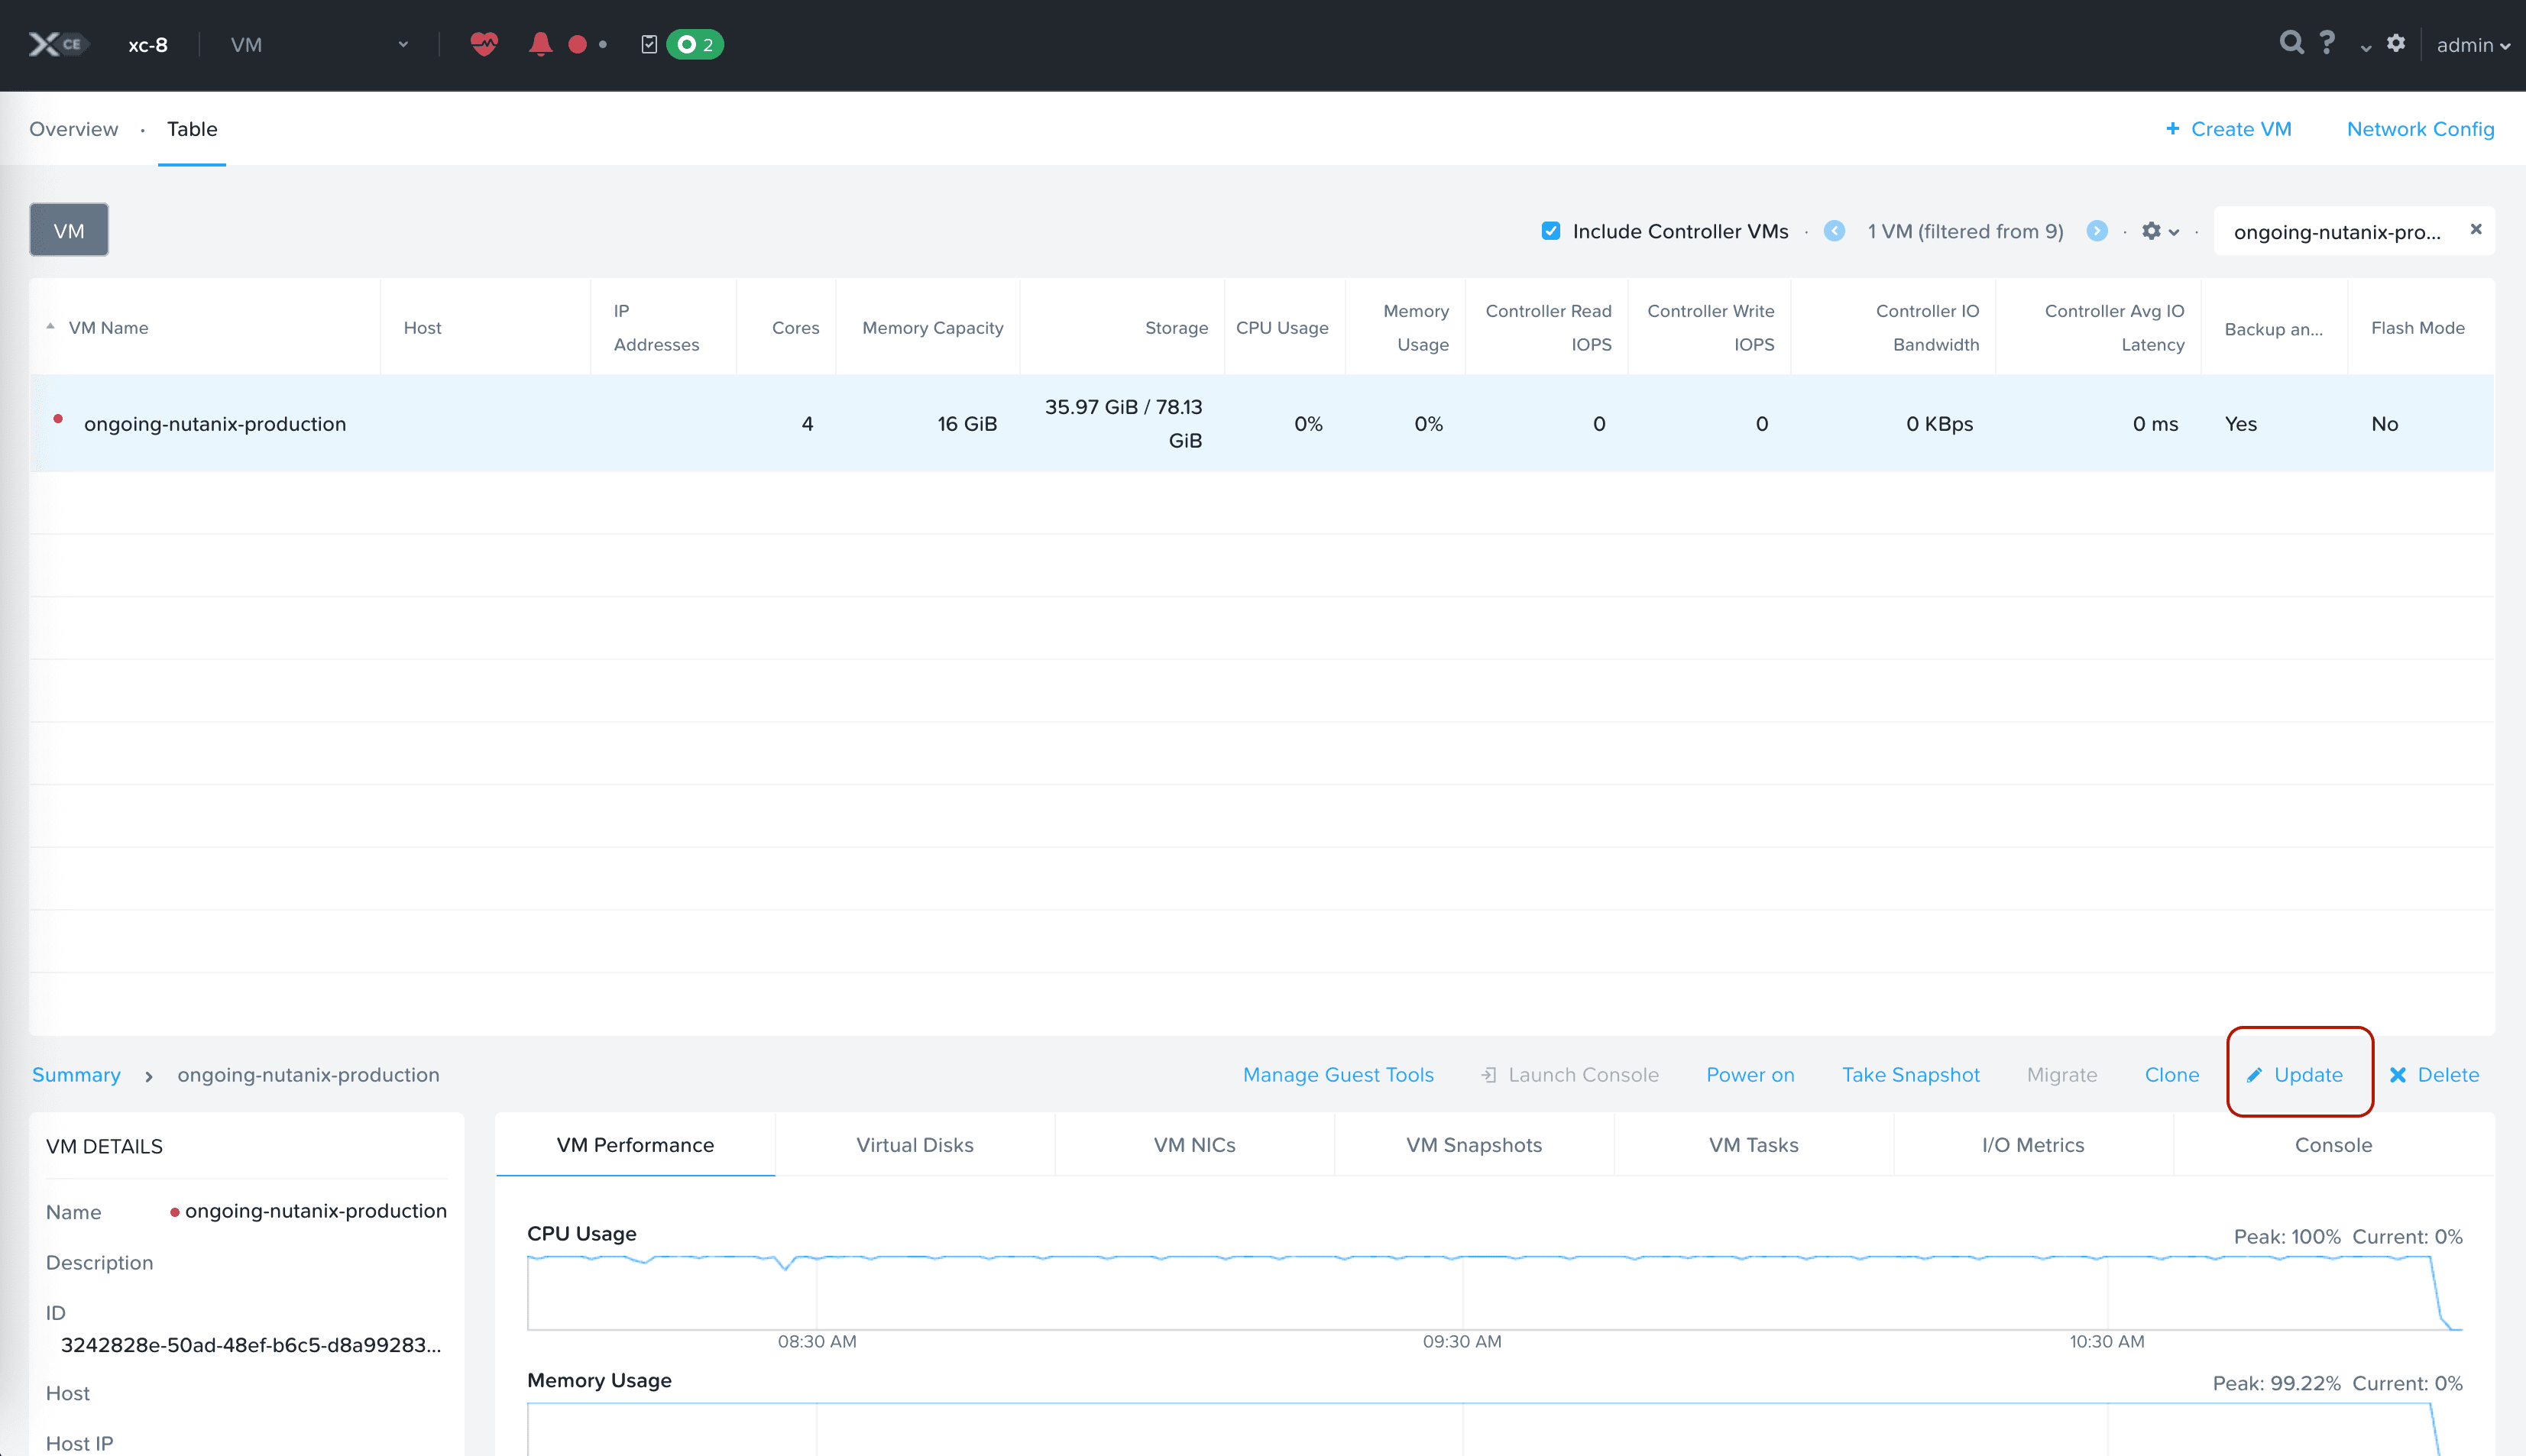Open Network Config
The image size is (2526, 1456).
click(2420, 129)
